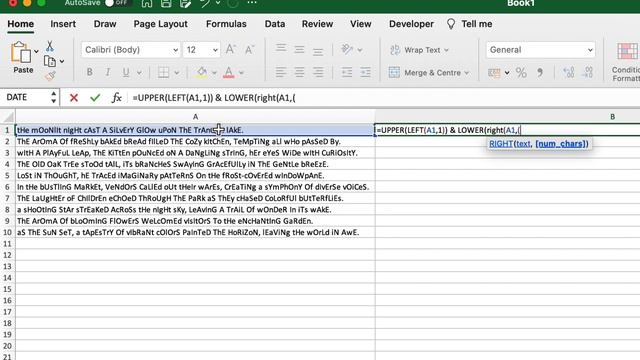Viewport: 640px width, 360px height.
Task: Centre text horizontally
Action: pos(299,73)
